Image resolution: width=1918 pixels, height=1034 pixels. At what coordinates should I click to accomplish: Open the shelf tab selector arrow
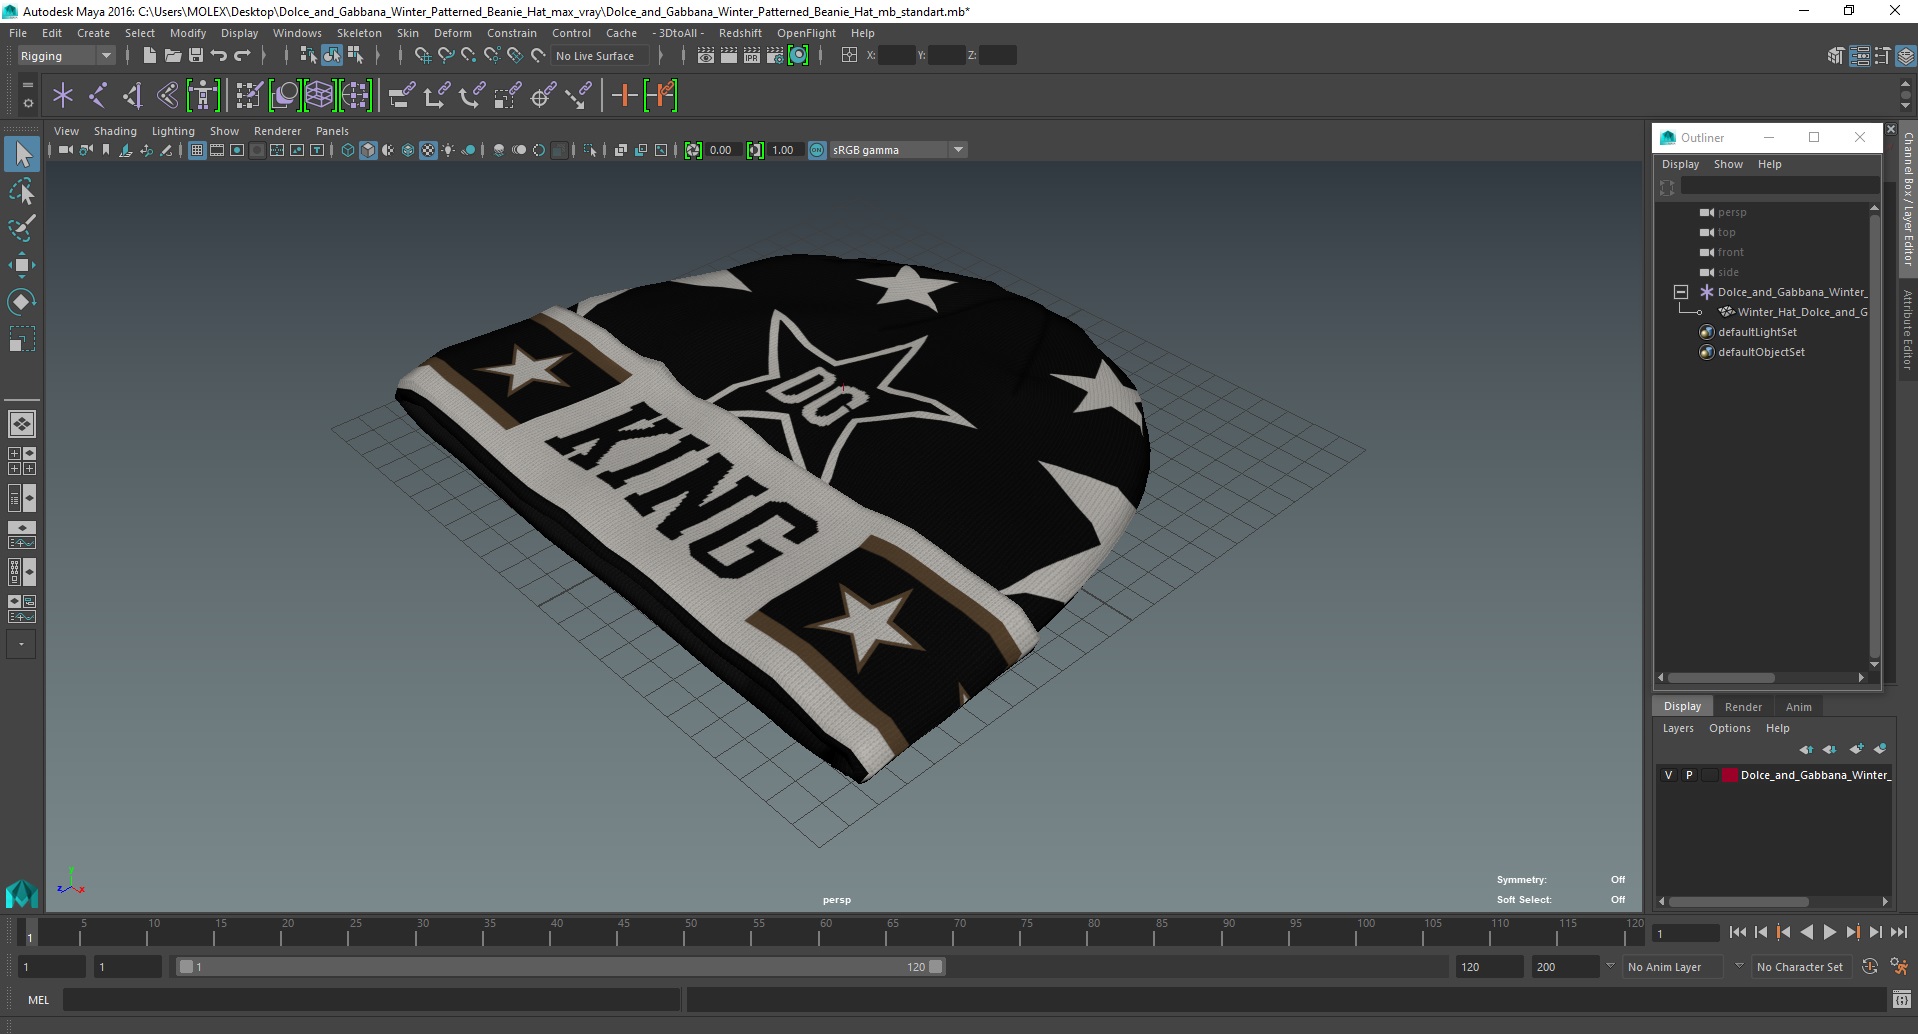(x=27, y=86)
